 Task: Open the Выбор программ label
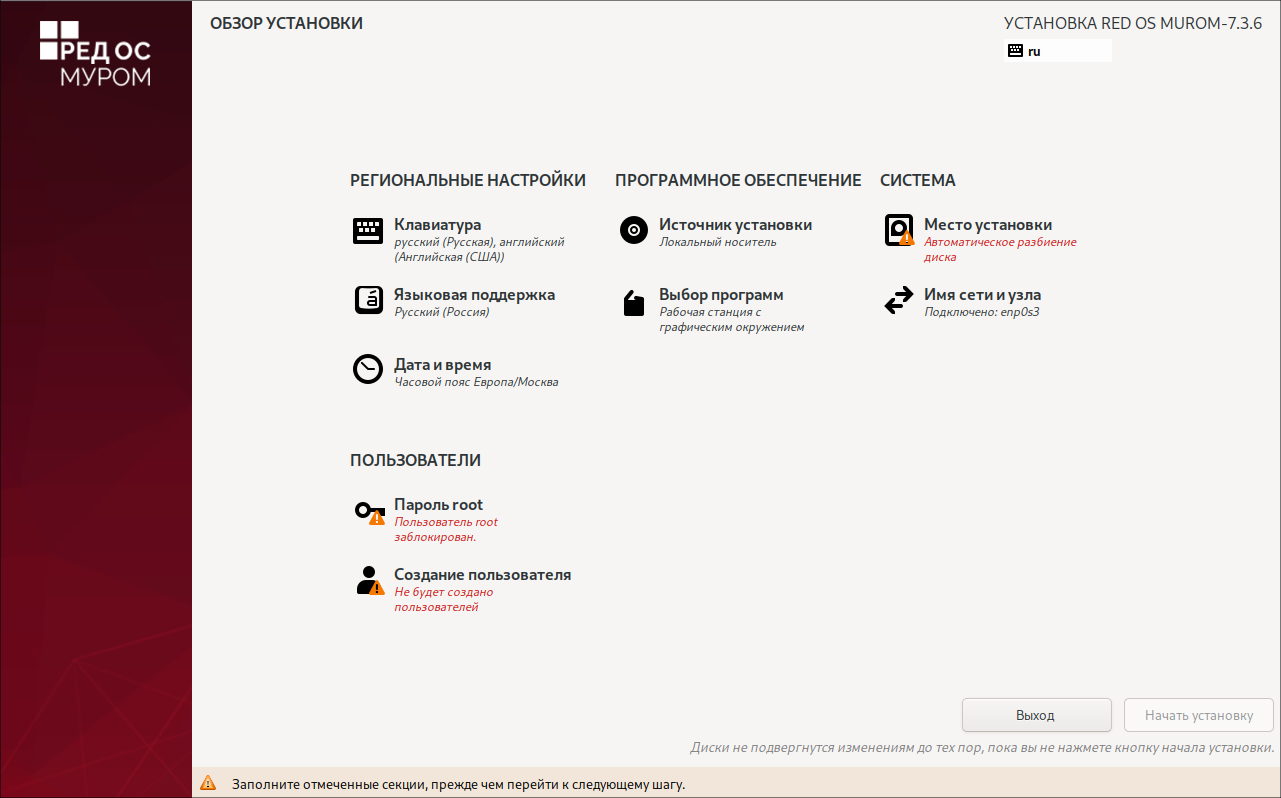click(720, 295)
